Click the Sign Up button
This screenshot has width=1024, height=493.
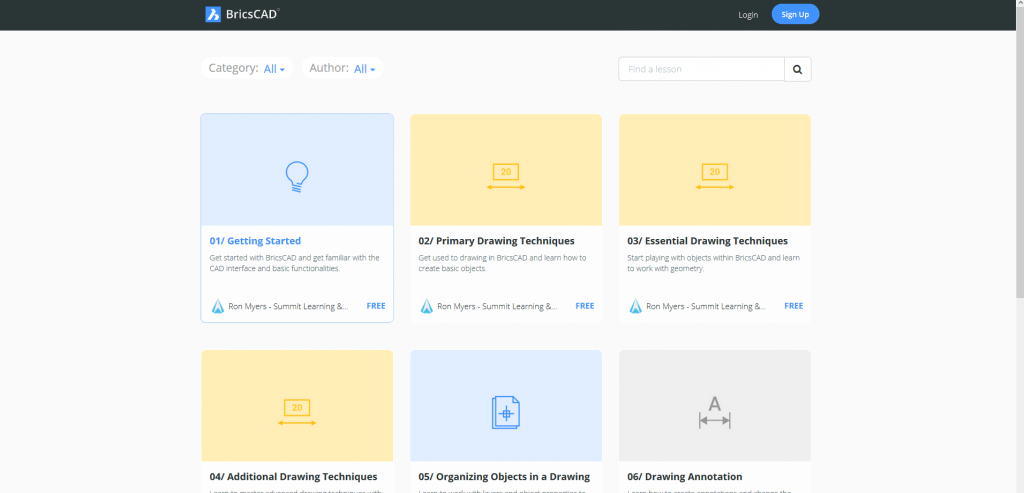click(795, 14)
